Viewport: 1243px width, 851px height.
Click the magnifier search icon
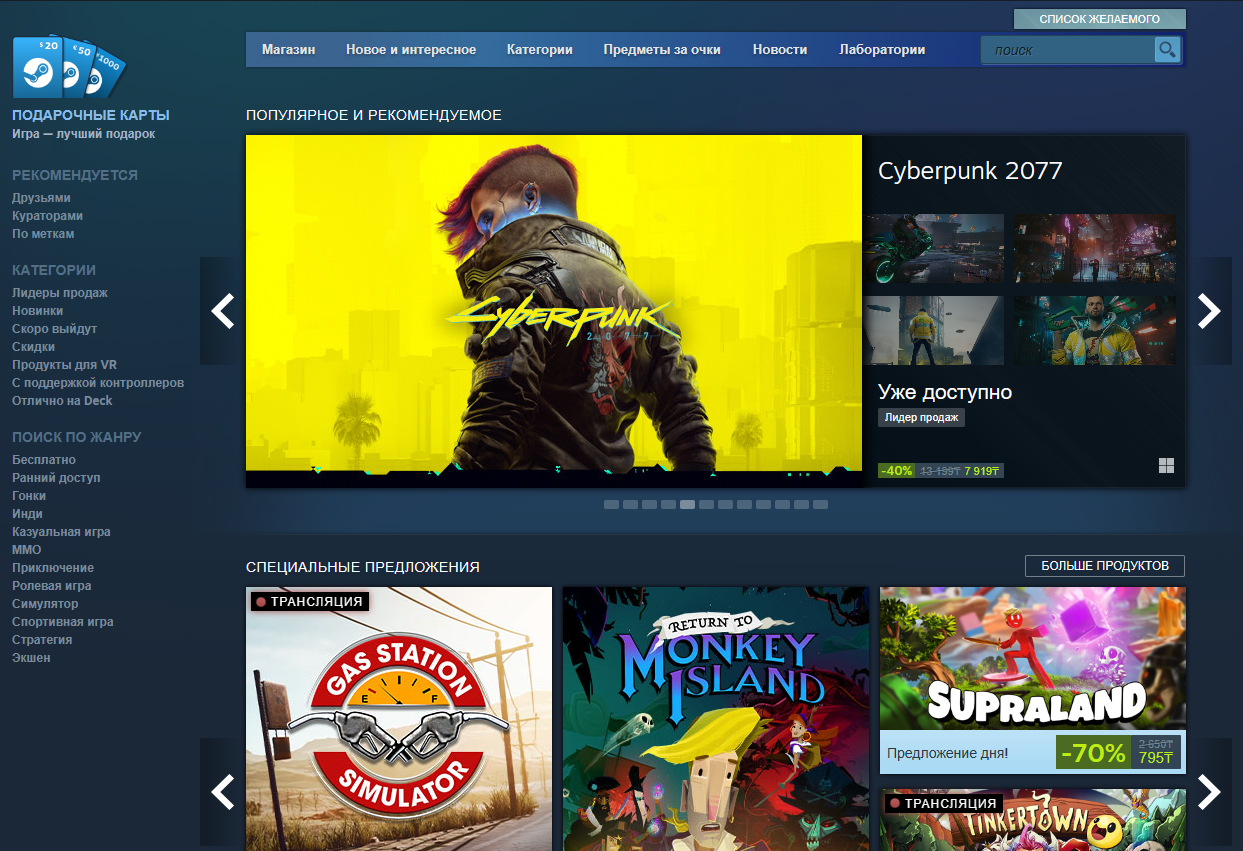1167,49
